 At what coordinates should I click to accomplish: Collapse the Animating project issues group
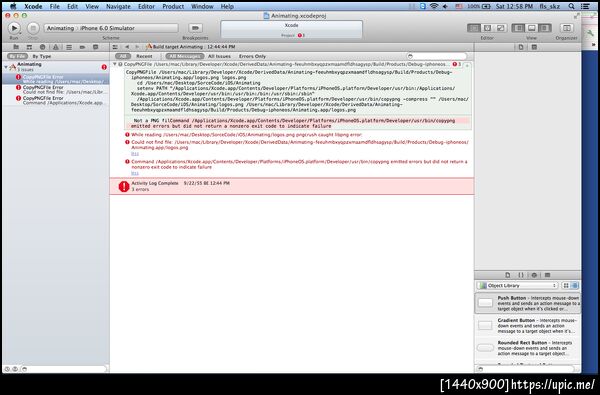(x=6, y=67)
